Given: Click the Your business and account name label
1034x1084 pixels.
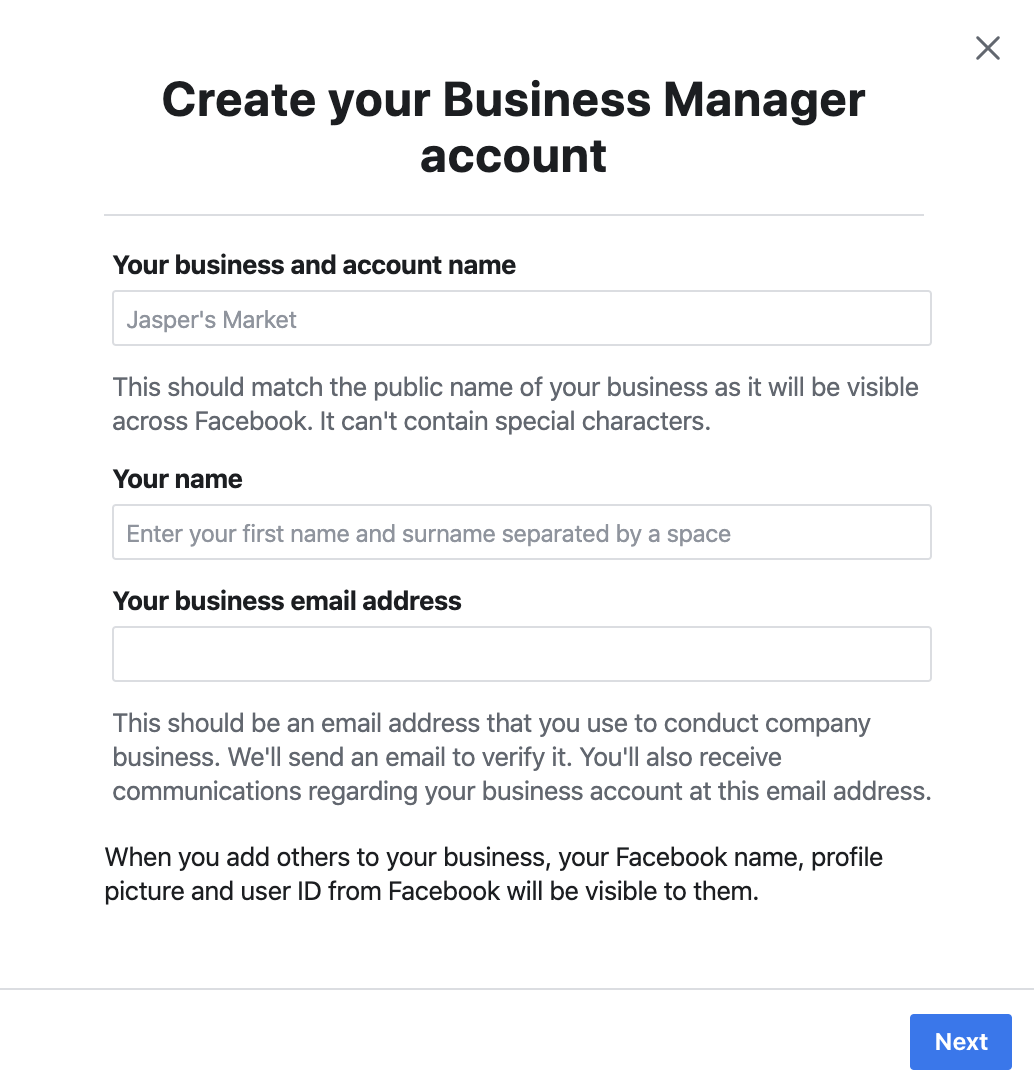Looking at the screenshot, I should pos(313,264).
